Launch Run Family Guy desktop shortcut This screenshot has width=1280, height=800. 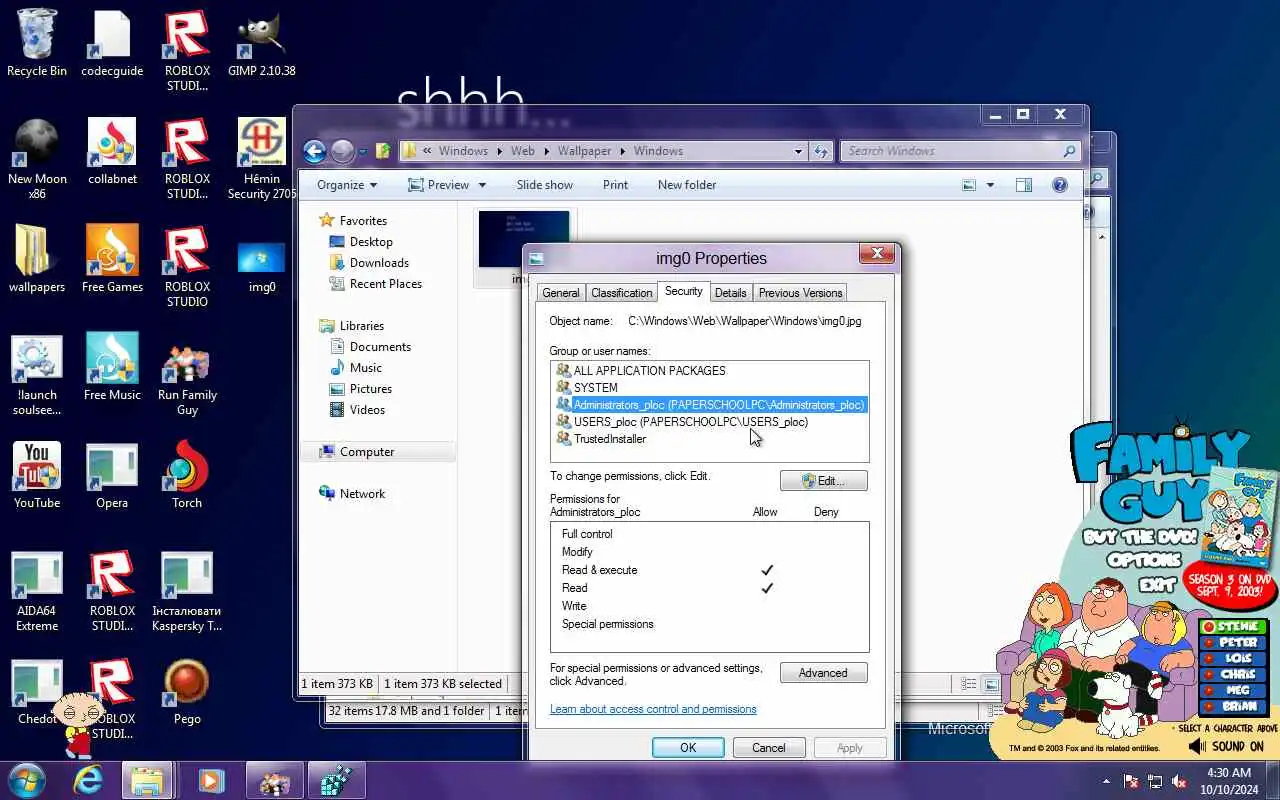pos(187,380)
